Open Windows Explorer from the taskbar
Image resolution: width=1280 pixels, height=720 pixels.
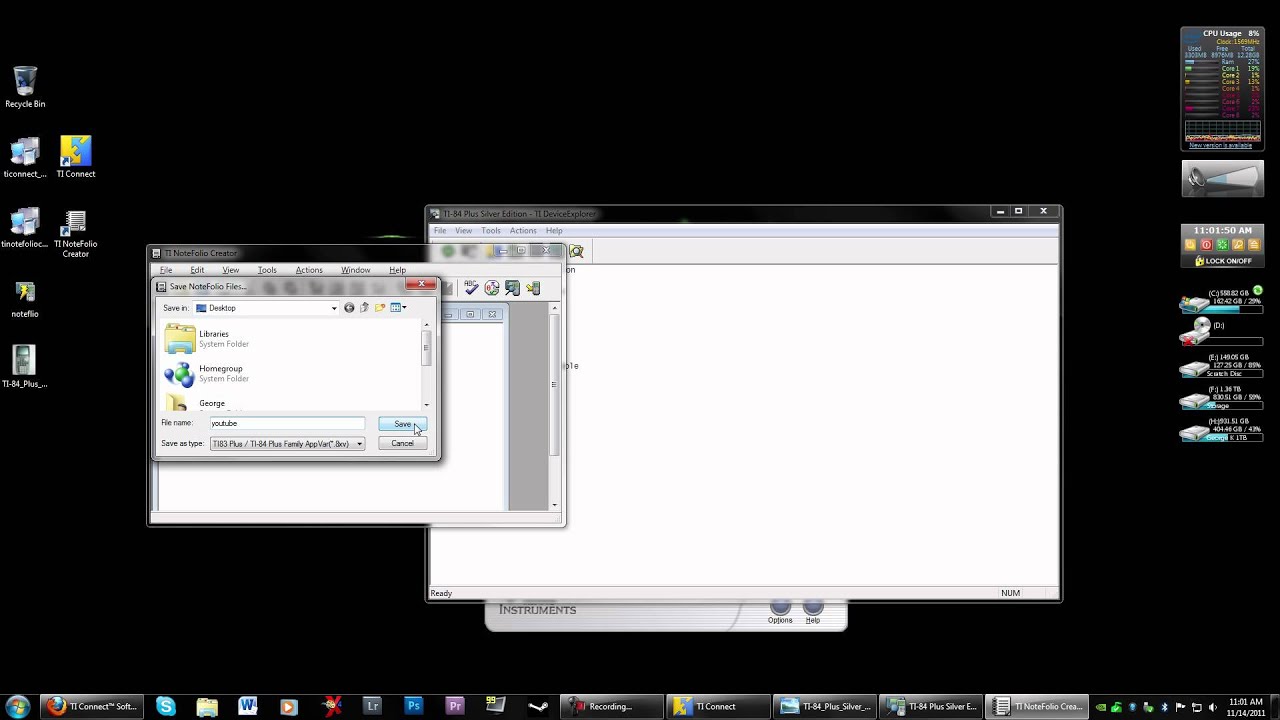(x=207, y=707)
